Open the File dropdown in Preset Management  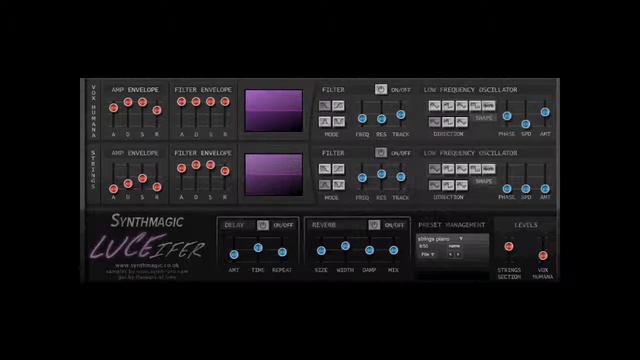(428, 254)
